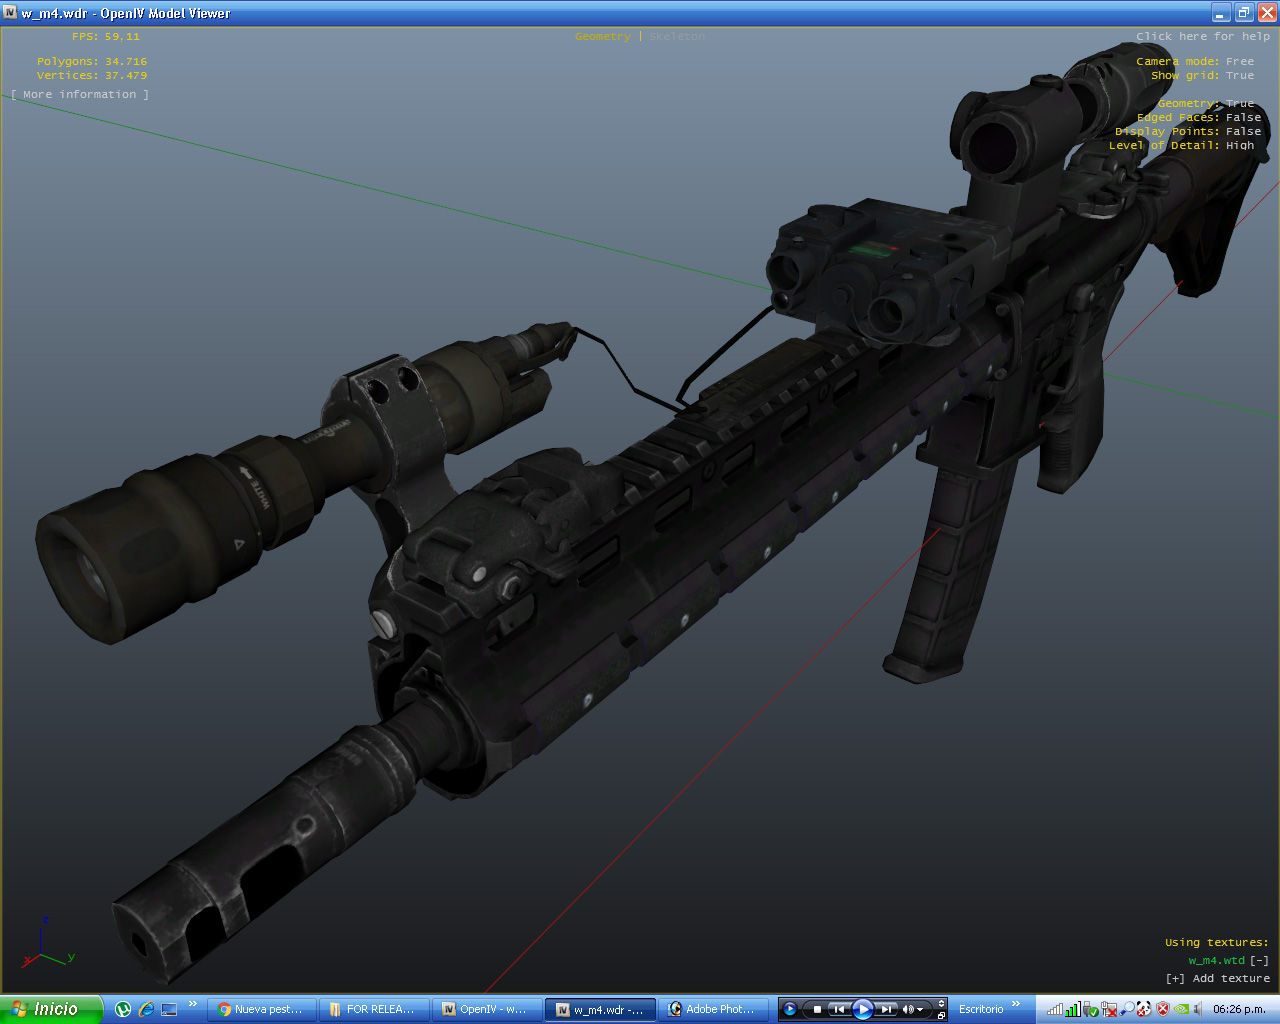Toggle the Edged Faces value
The width and height of the screenshot is (1280, 1024).
[1244, 117]
